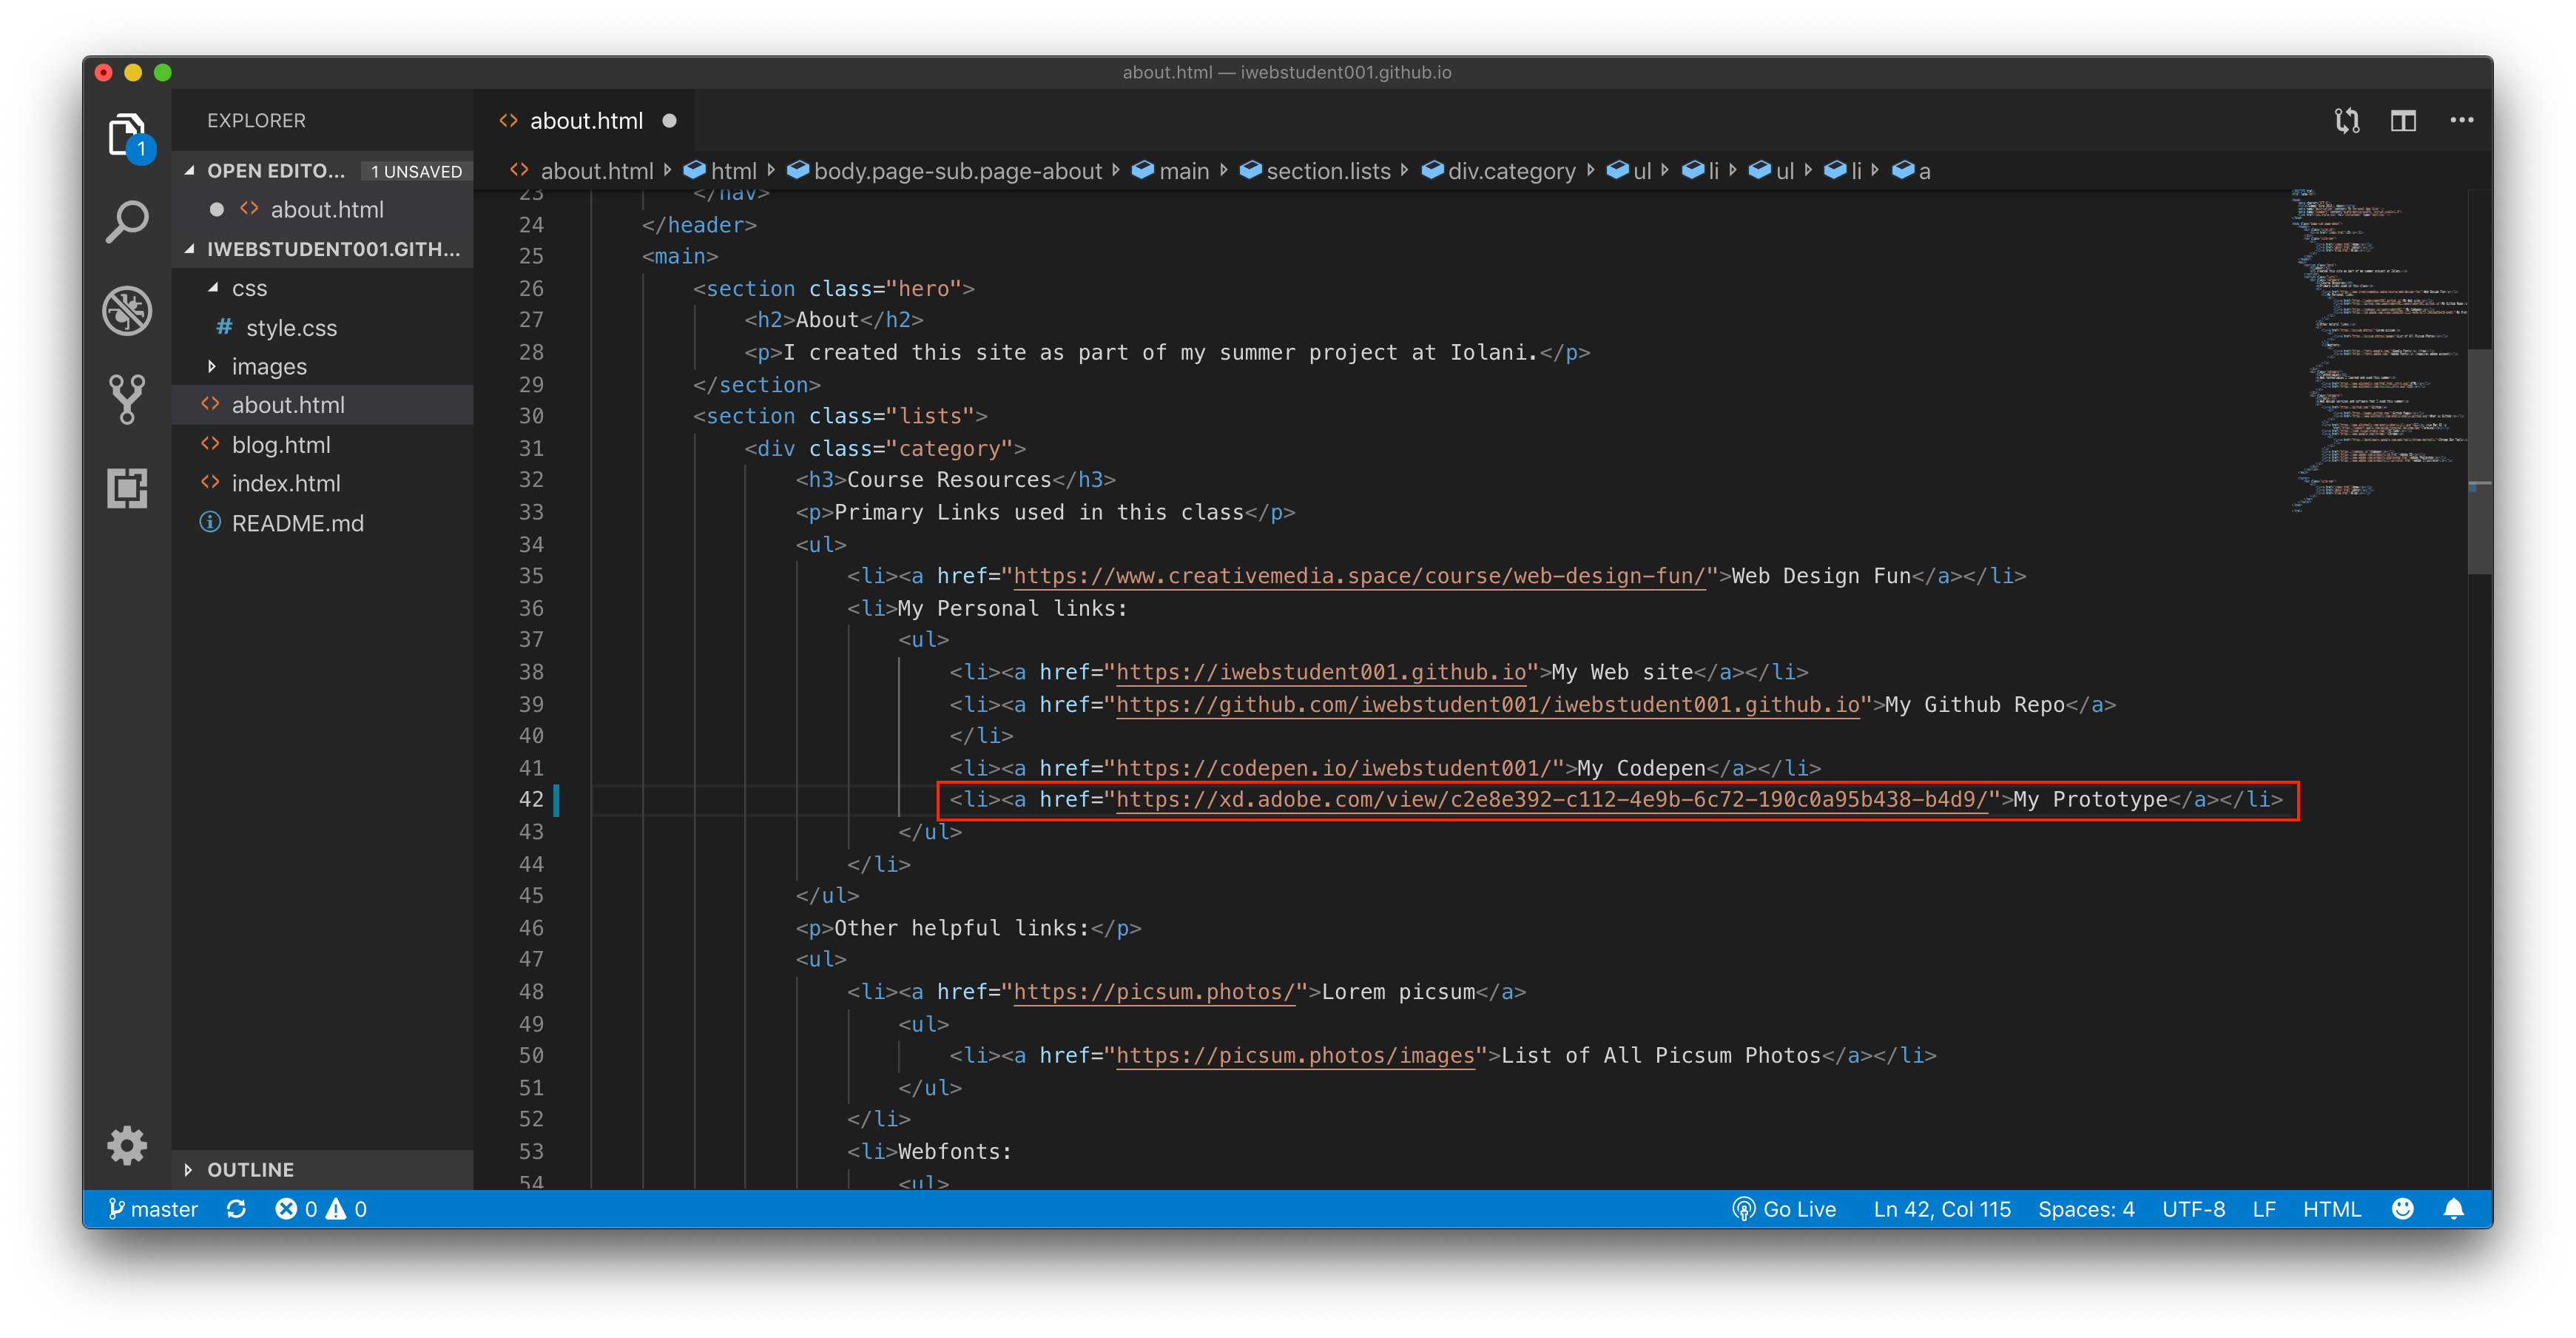Click the Split Editor Right icon

pos(2403,121)
